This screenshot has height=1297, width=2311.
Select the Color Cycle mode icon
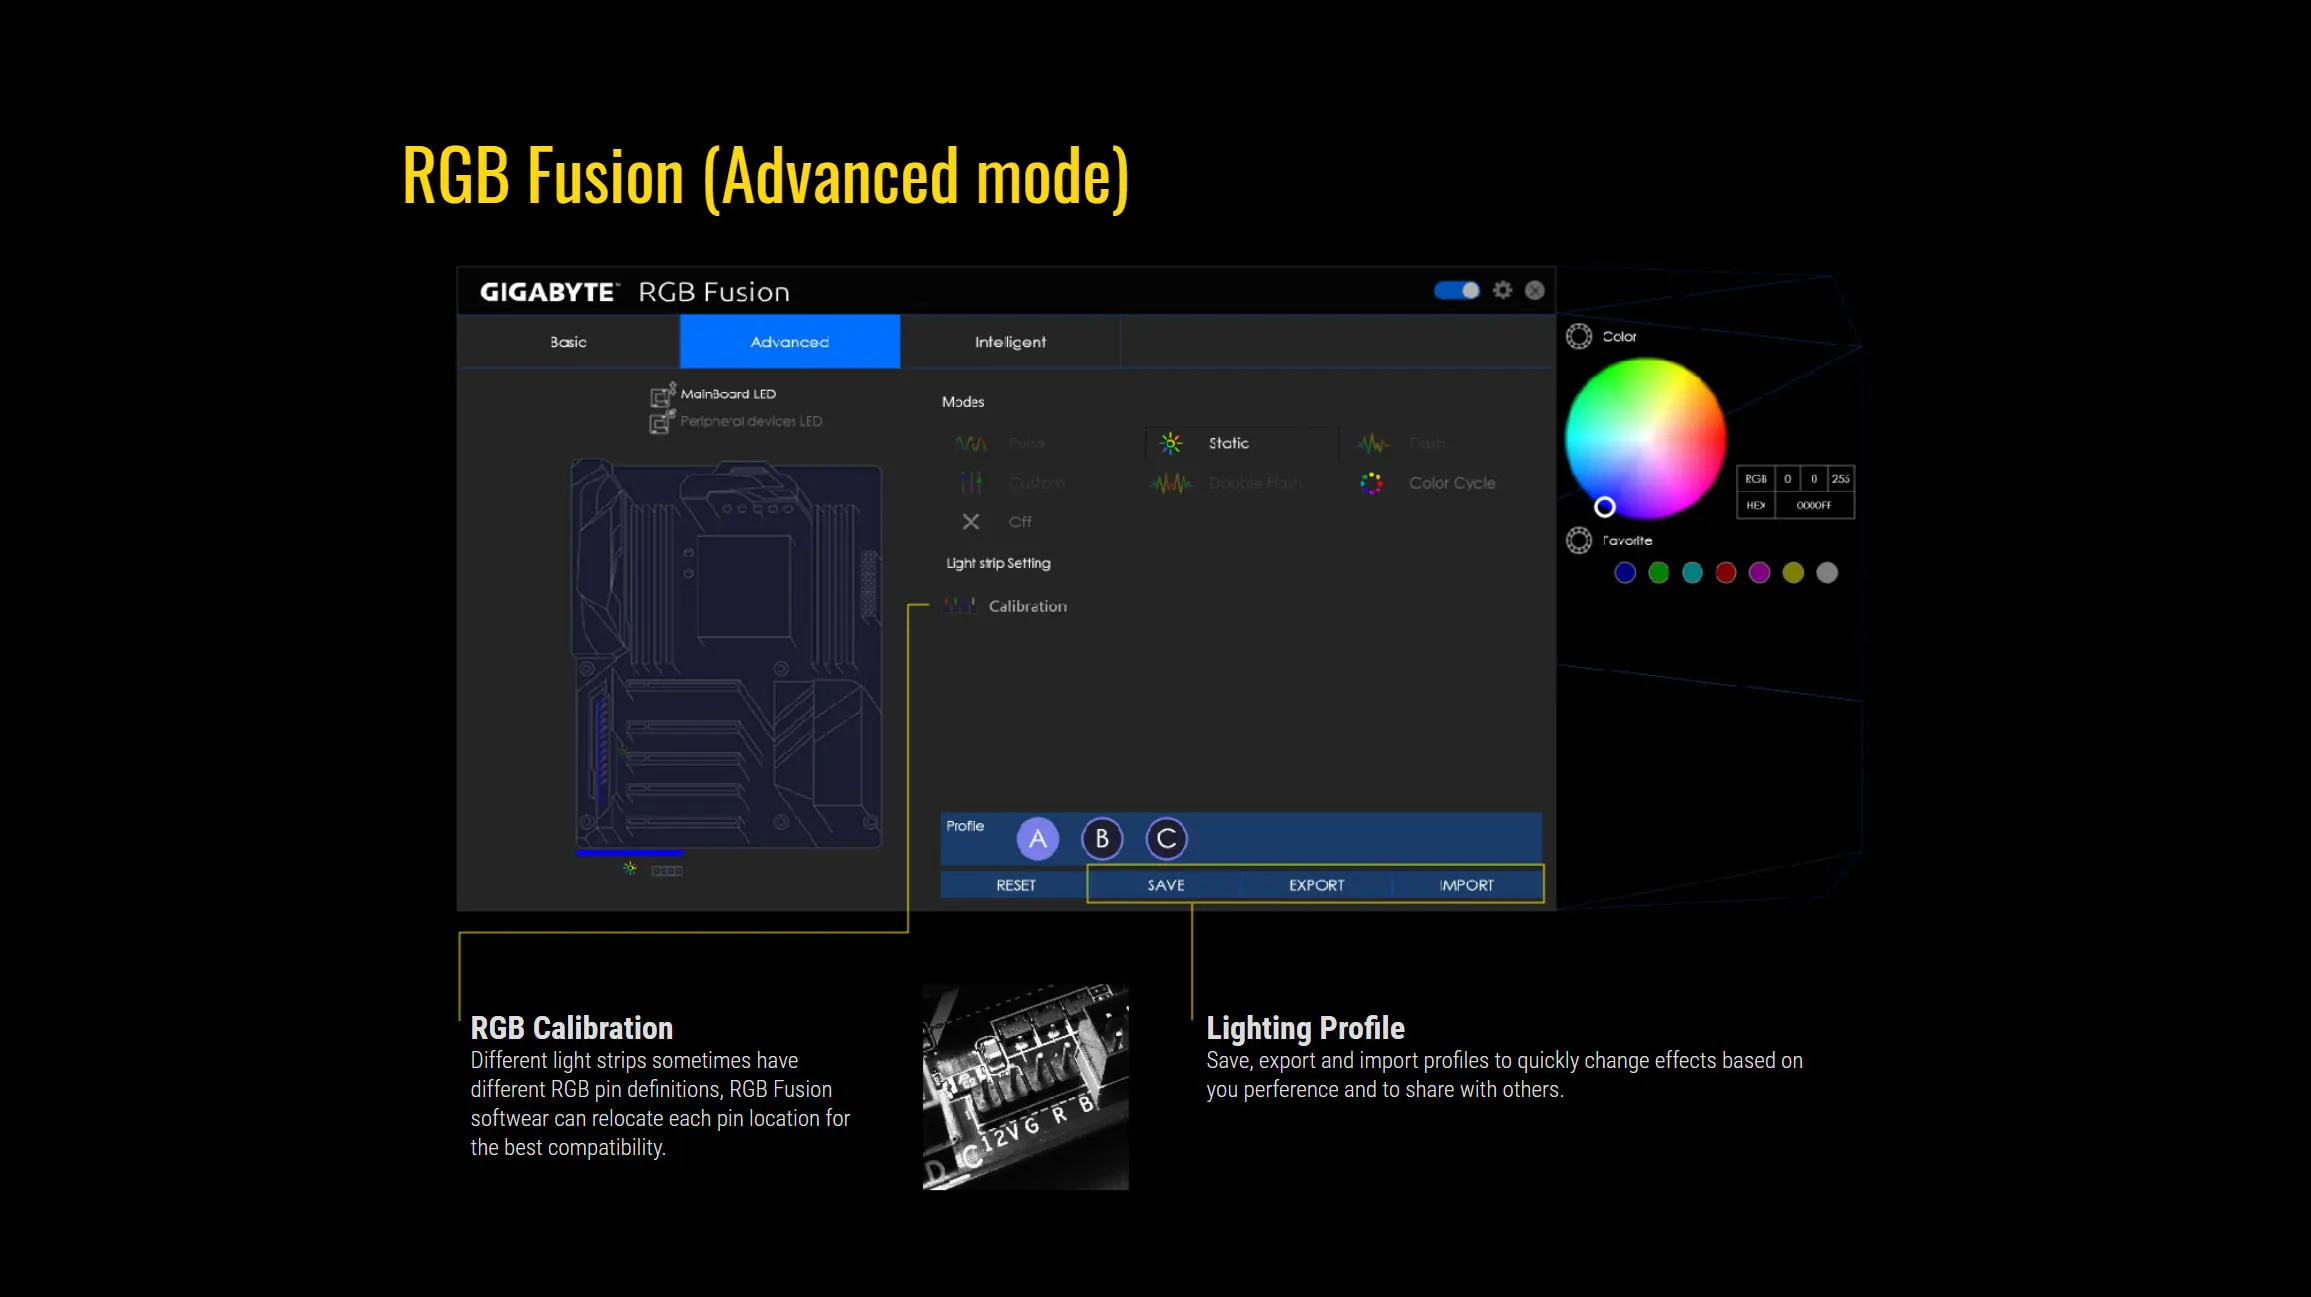tap(1371, 483)
